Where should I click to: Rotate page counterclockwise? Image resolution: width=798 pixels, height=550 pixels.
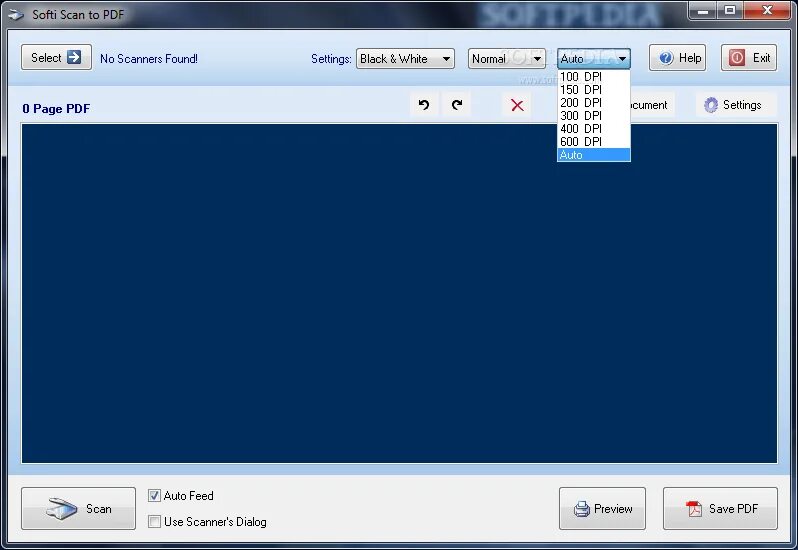pos(424,105)
